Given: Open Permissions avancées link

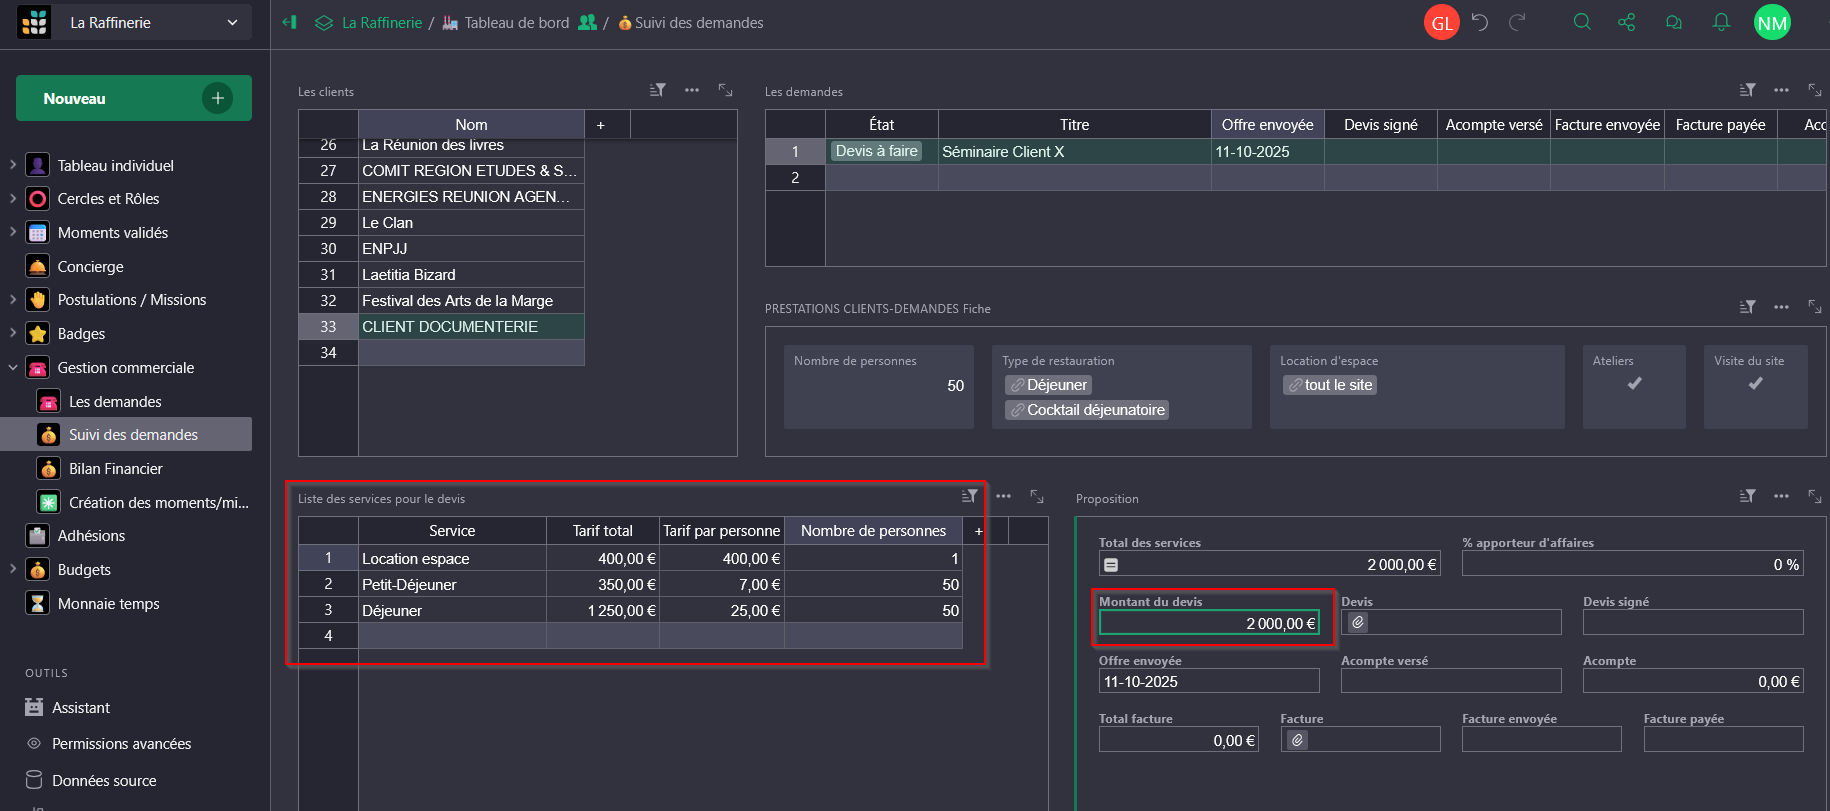Looking at the screenshot, I should tap(121, 744).
